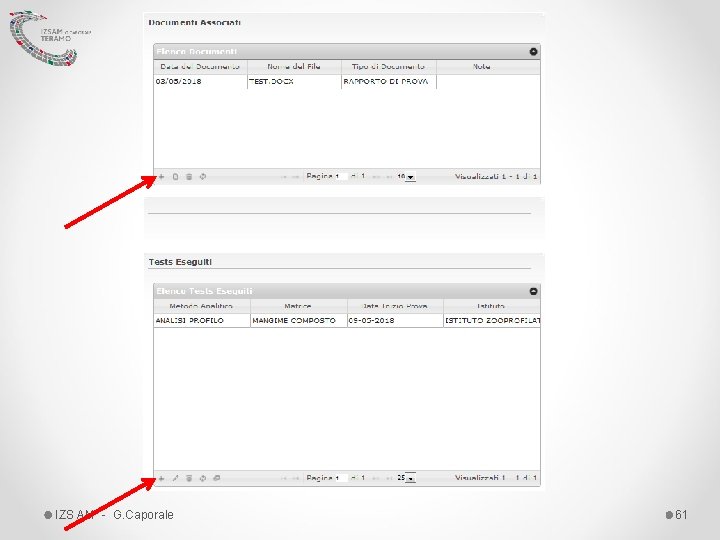Viewport: 720px width, 540px height.
Task: Add a new document in Elenco Documenti
Action: point(162,177)
